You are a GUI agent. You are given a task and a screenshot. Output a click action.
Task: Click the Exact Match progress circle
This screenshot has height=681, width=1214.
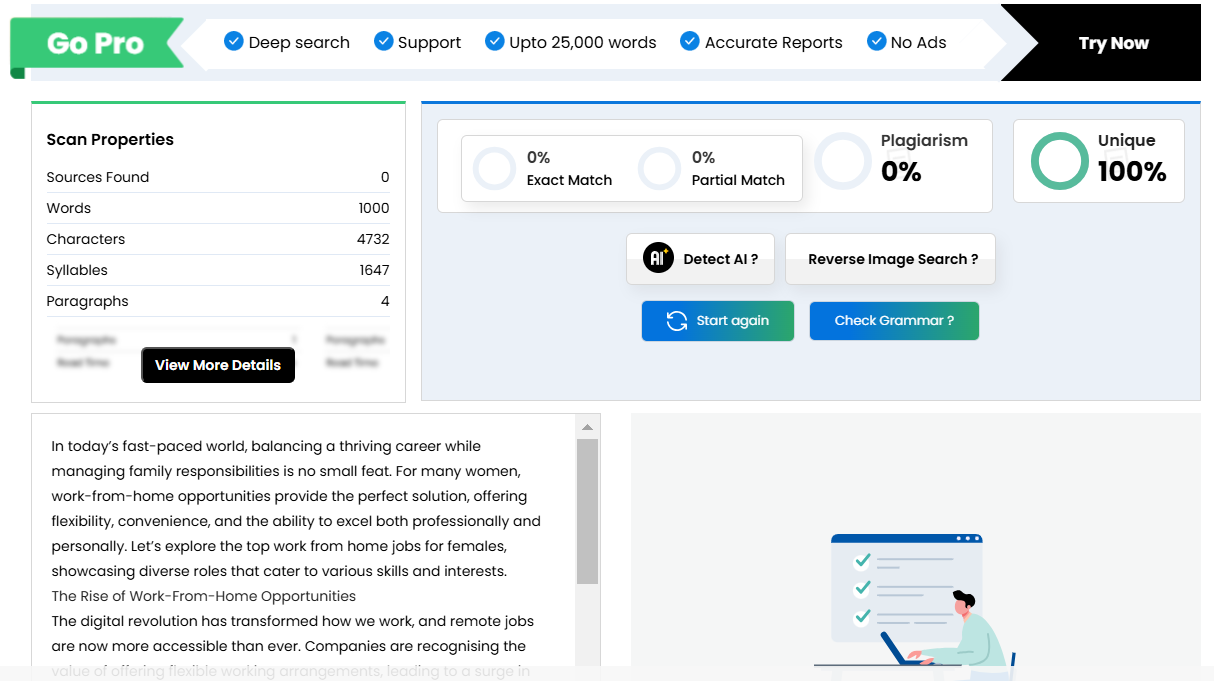[494, 168]
